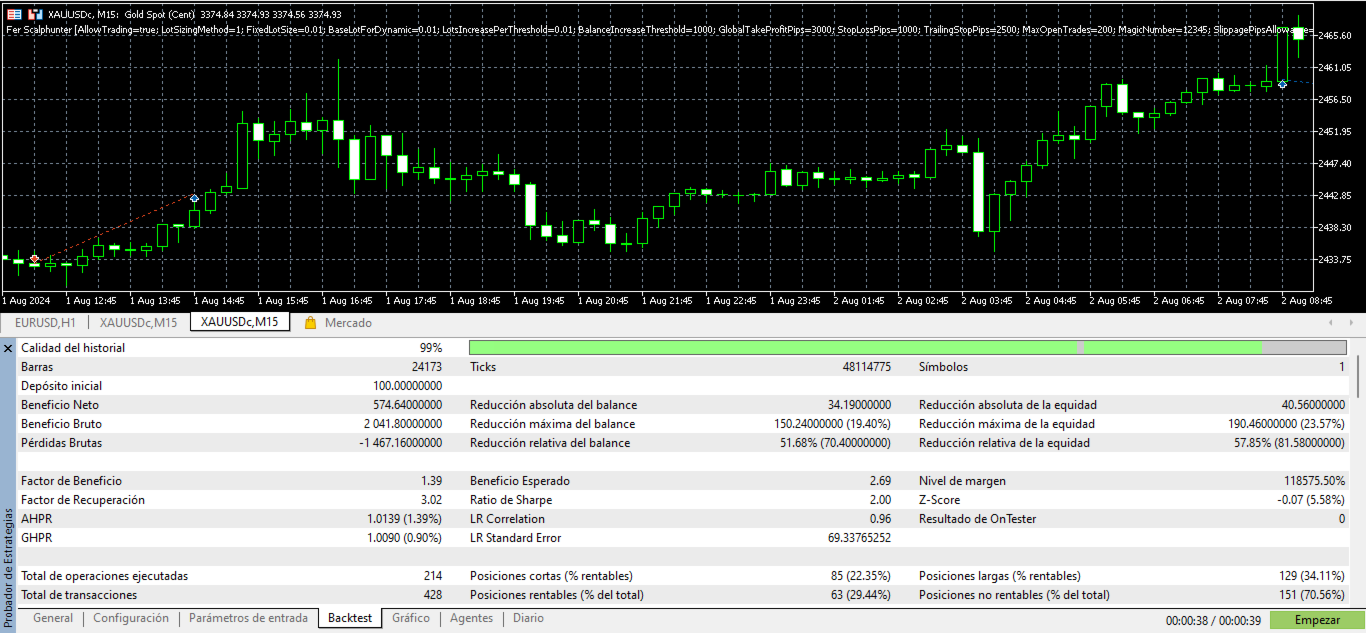The height and width of the screenshot is (633, 1366).
Task: Toggle the one-click trading panel icon
Action: [36, 15]
